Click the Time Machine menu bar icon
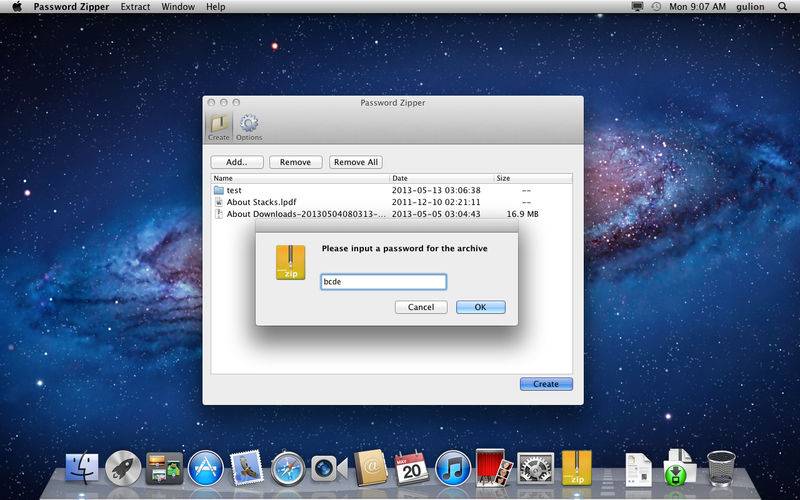Screen dimensions: 800x500 [656, 7]
